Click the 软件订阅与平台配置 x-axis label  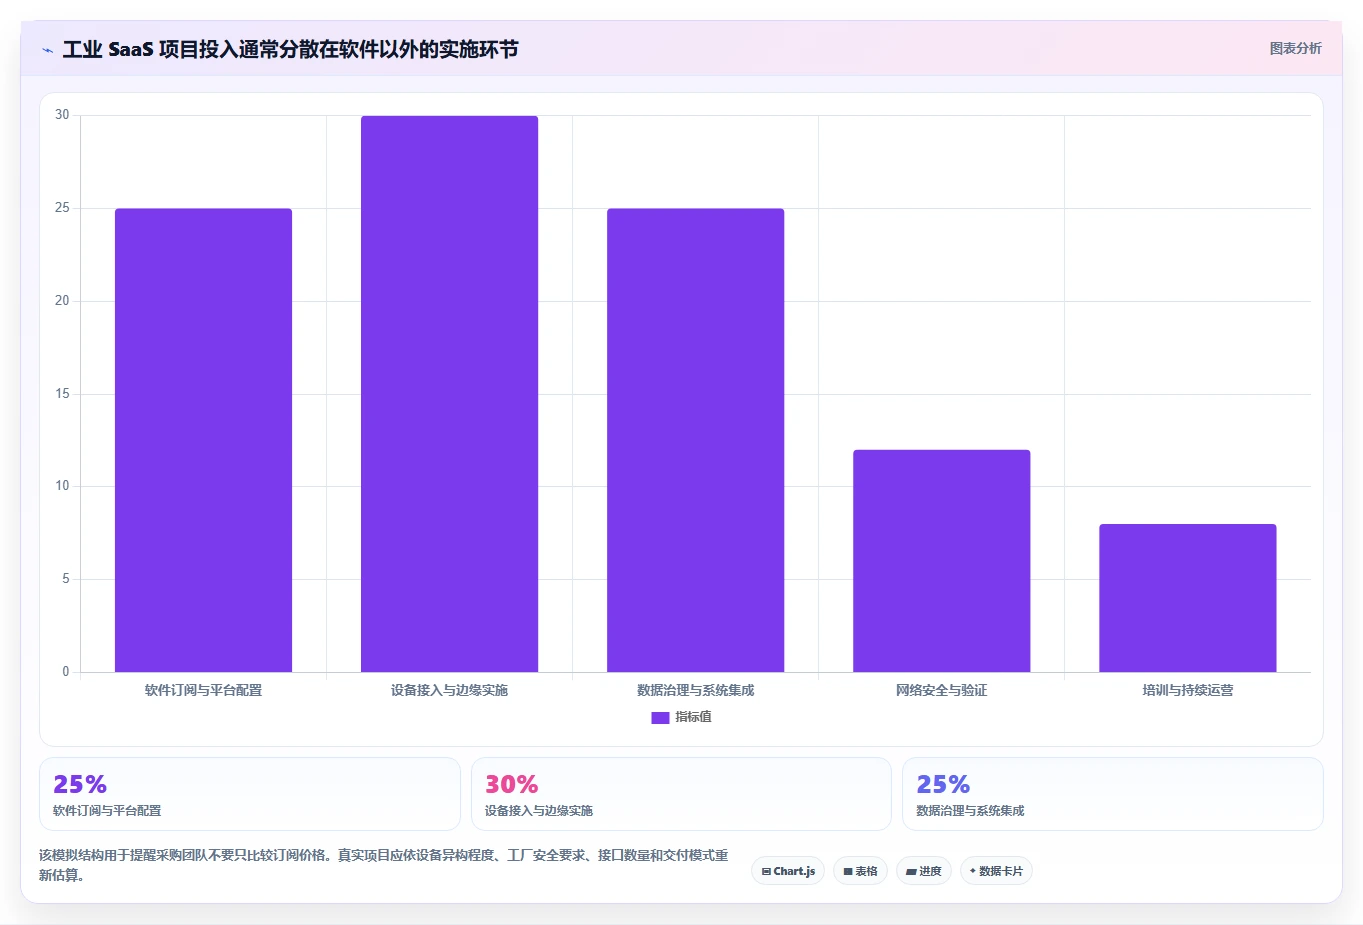tap(203, 690)
